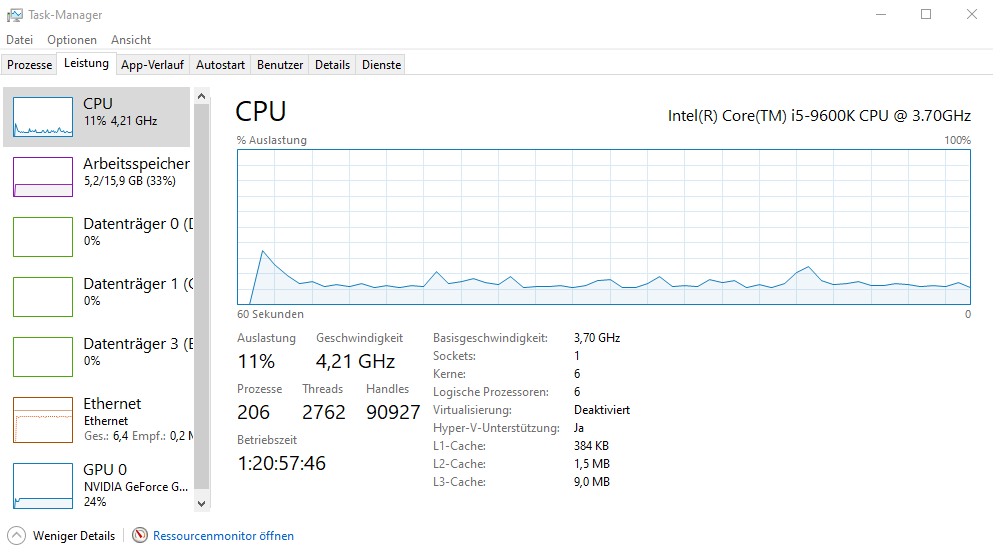Click the Weniger Details button
The image size is (993, 559).
(x=73, y=536)
